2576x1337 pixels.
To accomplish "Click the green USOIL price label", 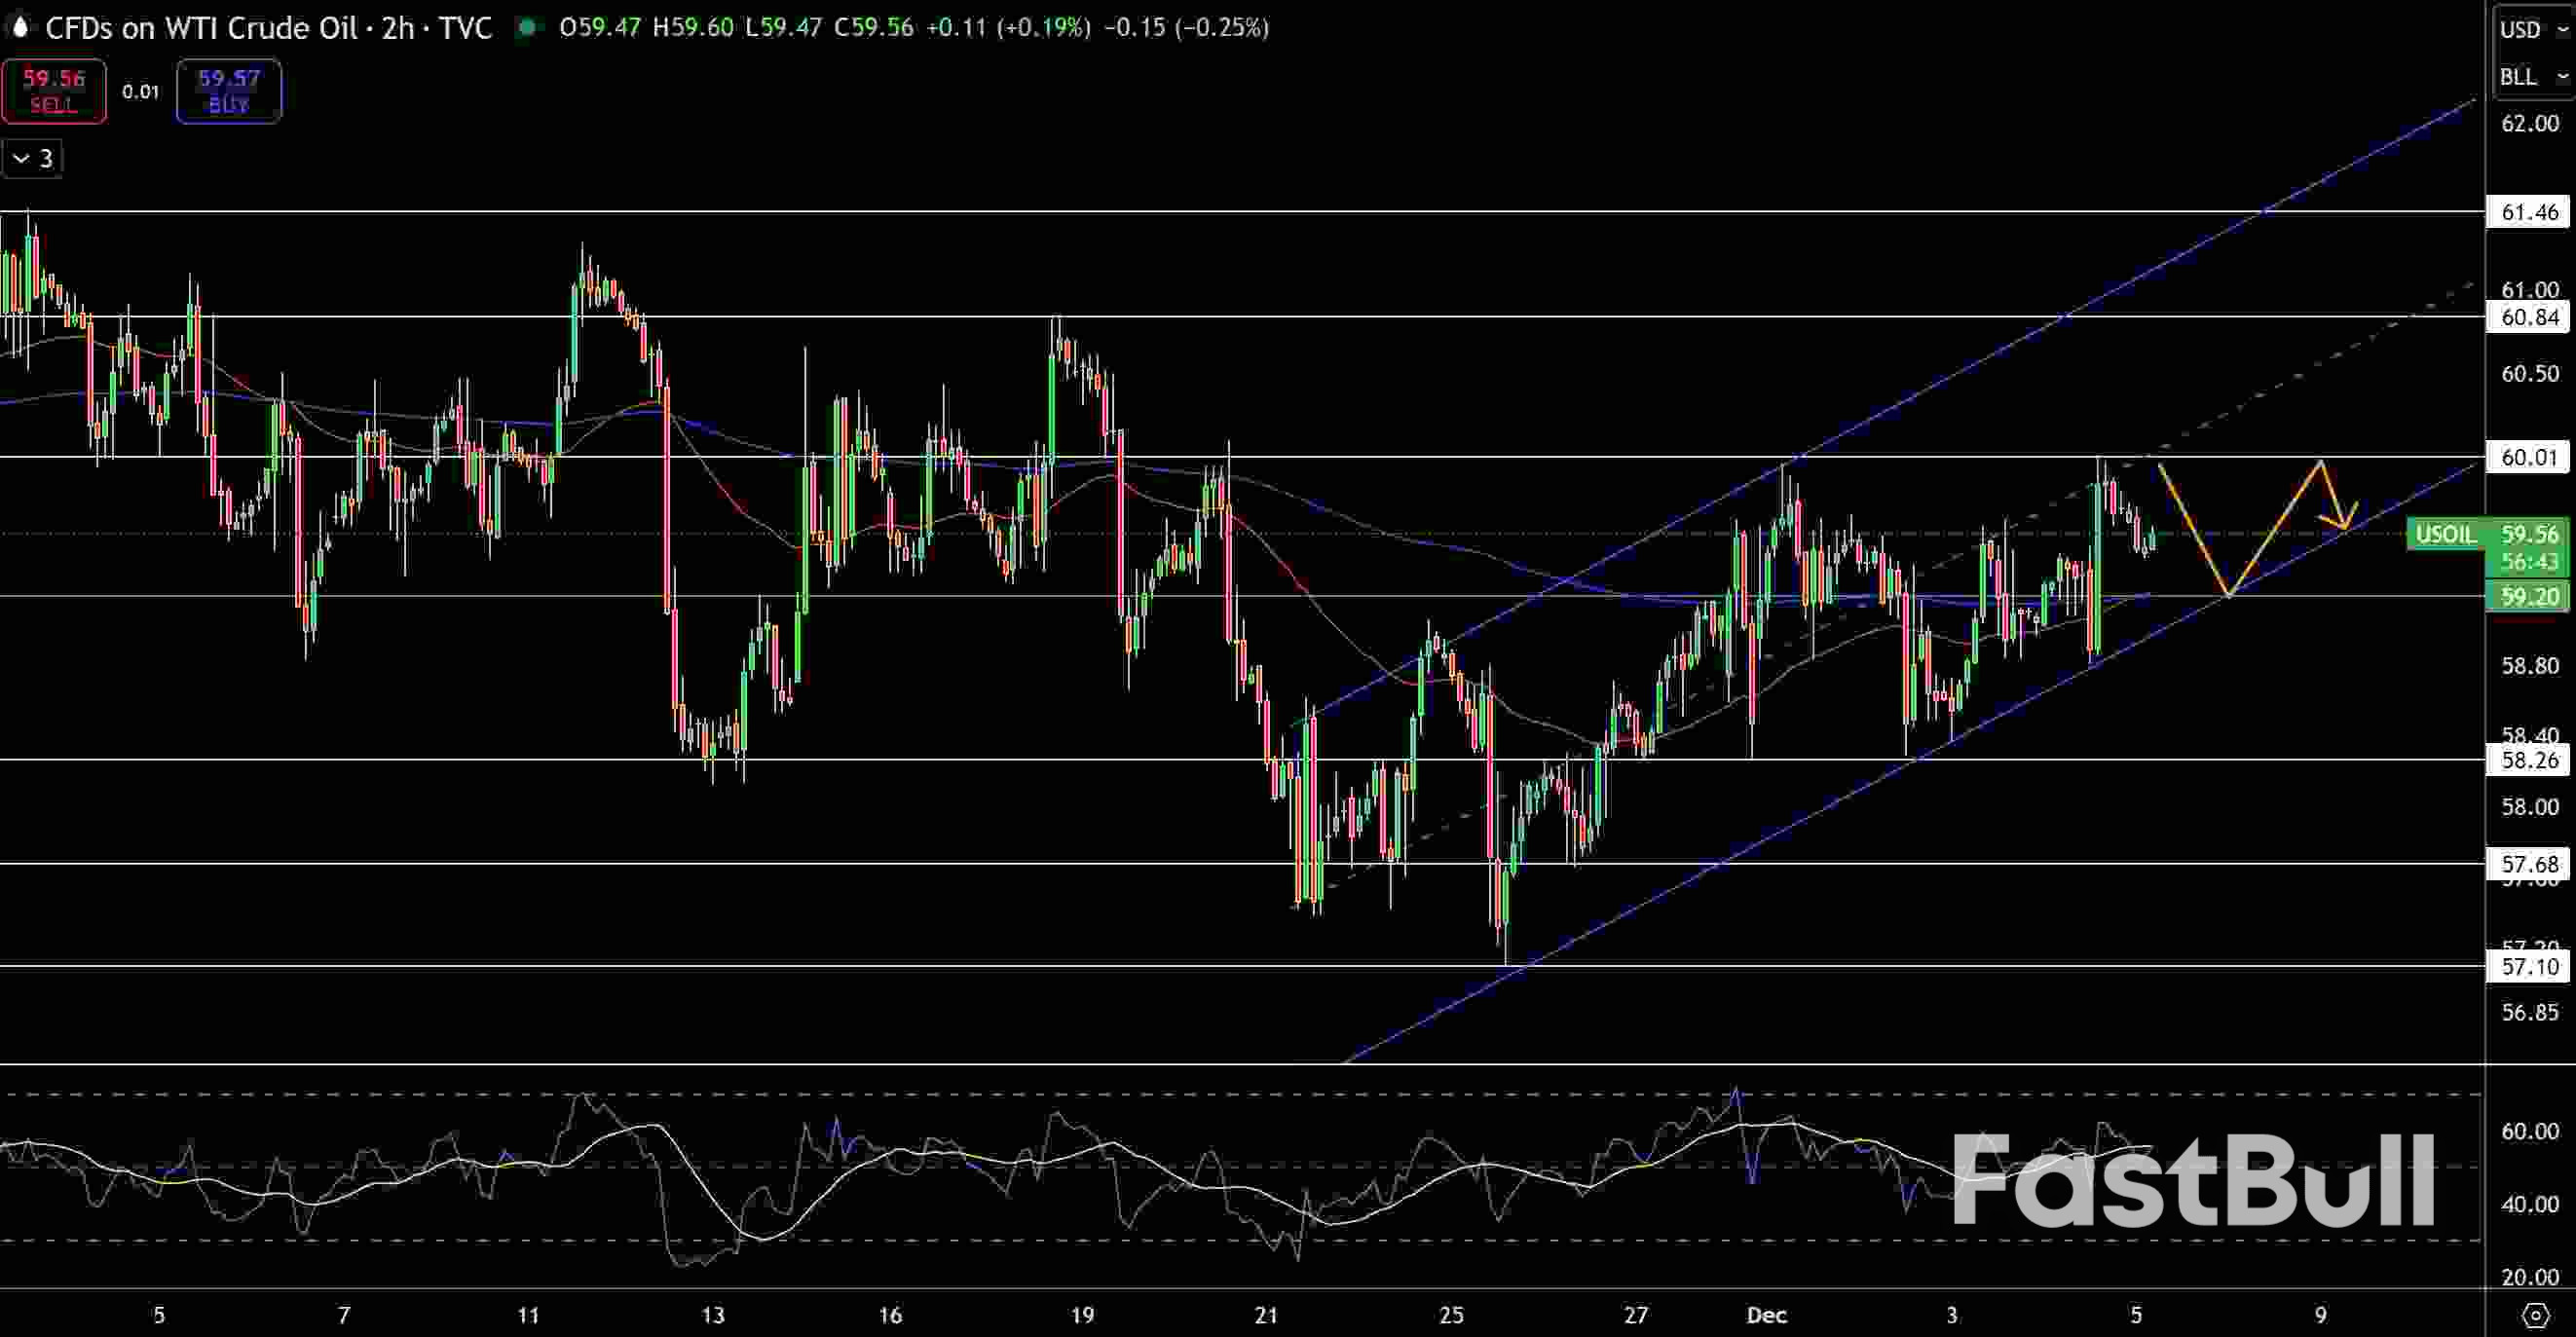I will tap(2446, 534).
